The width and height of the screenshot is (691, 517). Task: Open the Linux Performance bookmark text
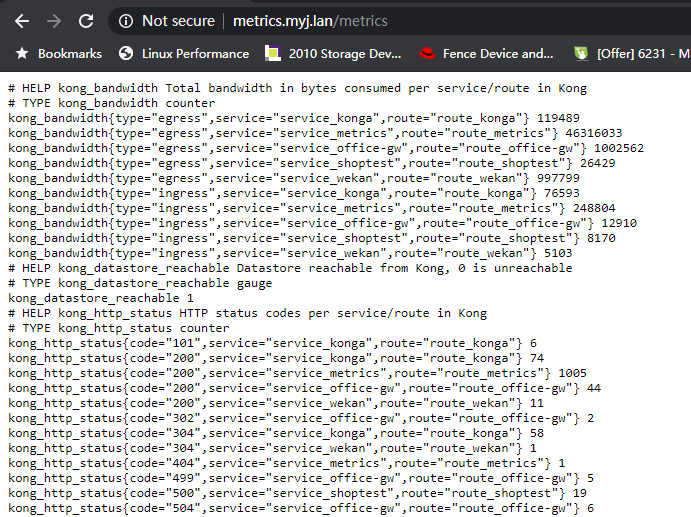(195, 53)
